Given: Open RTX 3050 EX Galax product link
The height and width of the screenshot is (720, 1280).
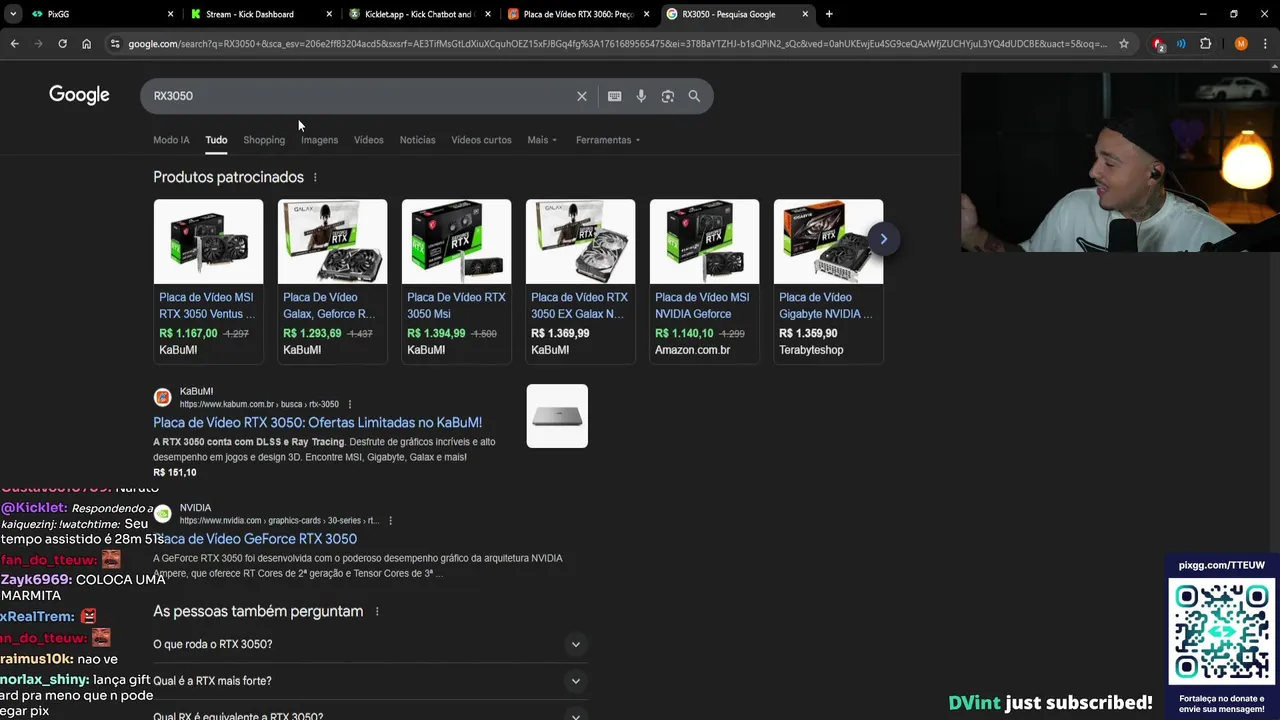Looking at the screenshot, I should (x=580, y=305).
